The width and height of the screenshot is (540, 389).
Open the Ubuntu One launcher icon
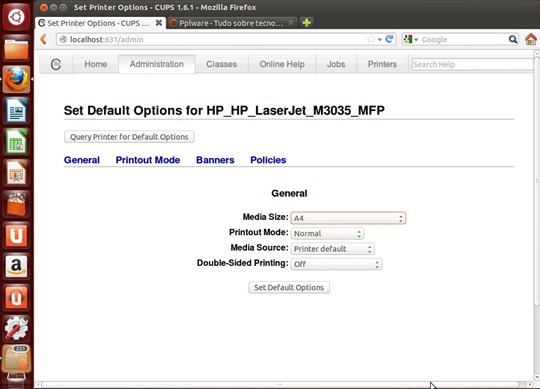tap(16, 235)
